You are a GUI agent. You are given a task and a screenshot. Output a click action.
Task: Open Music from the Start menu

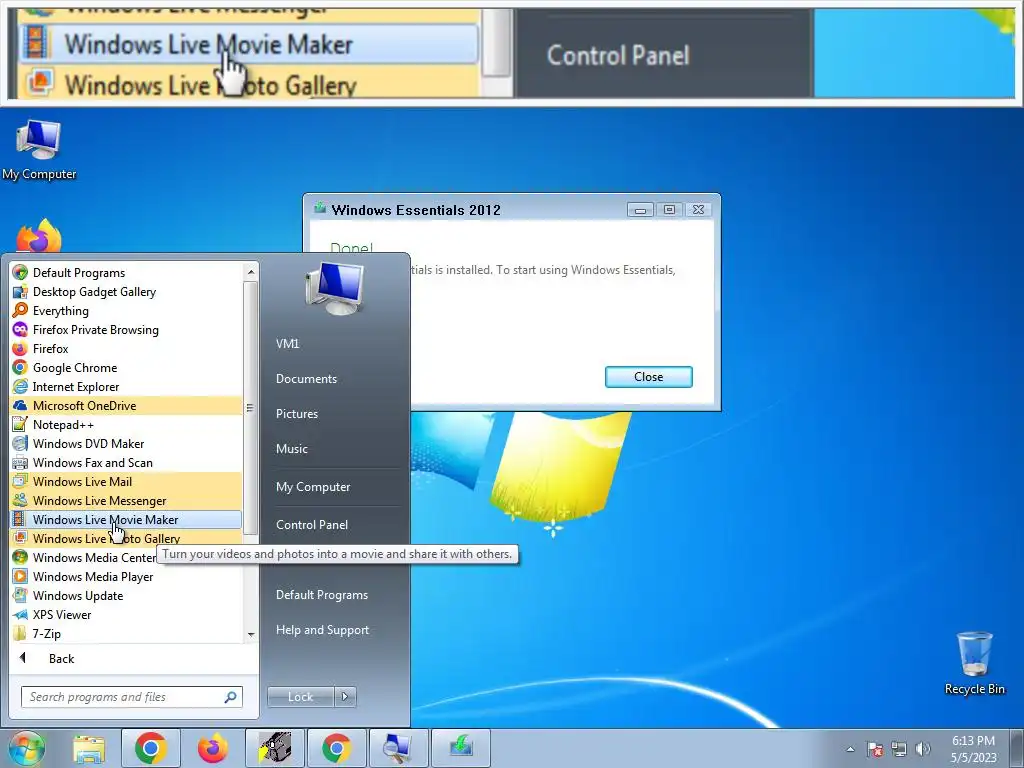291,449
